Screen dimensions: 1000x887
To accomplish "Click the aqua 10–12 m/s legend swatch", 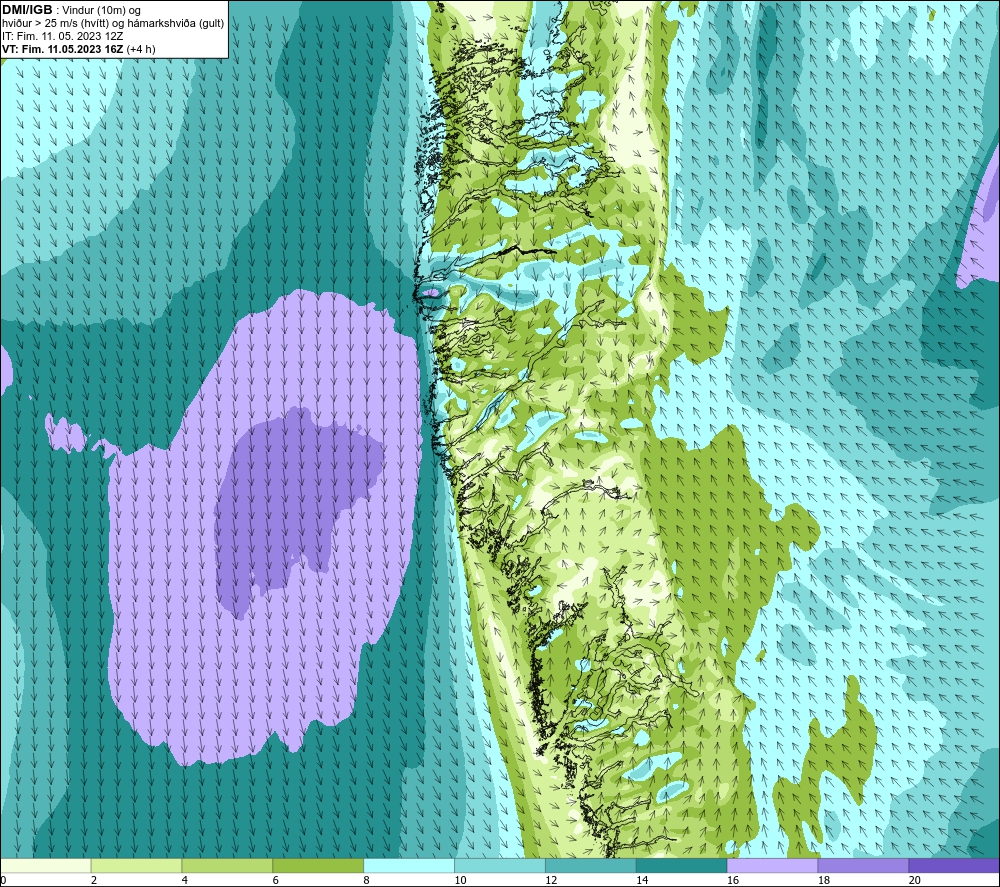I will click(x=500, y=865).
